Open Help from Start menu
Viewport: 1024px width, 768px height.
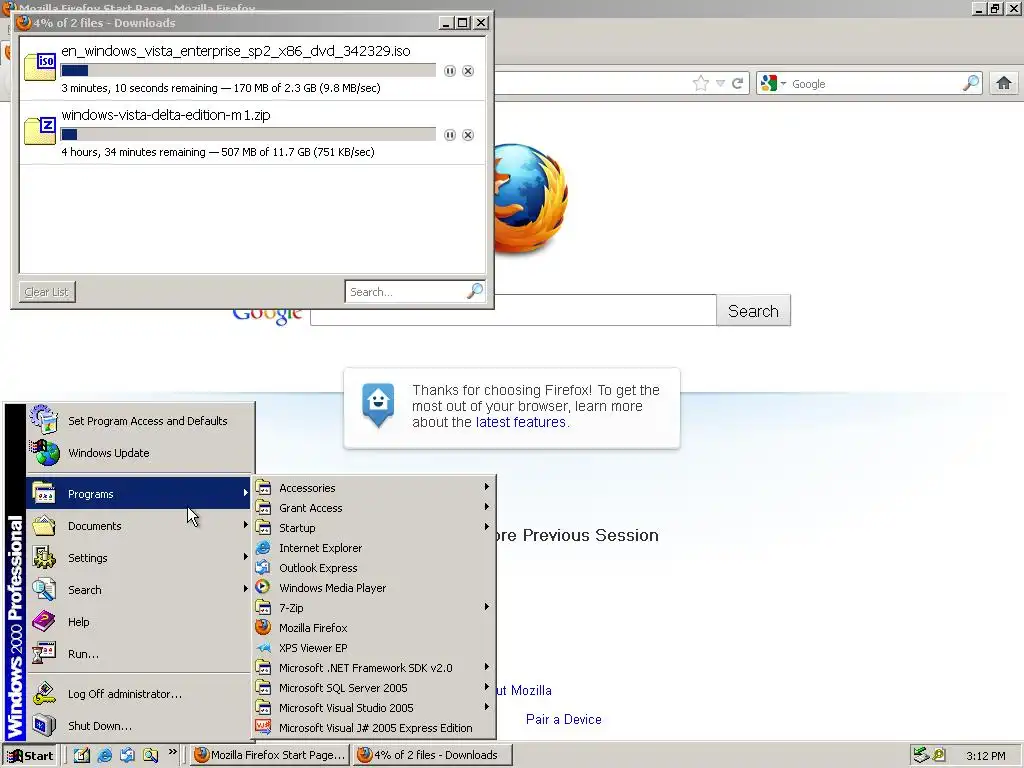coord(140,622)
